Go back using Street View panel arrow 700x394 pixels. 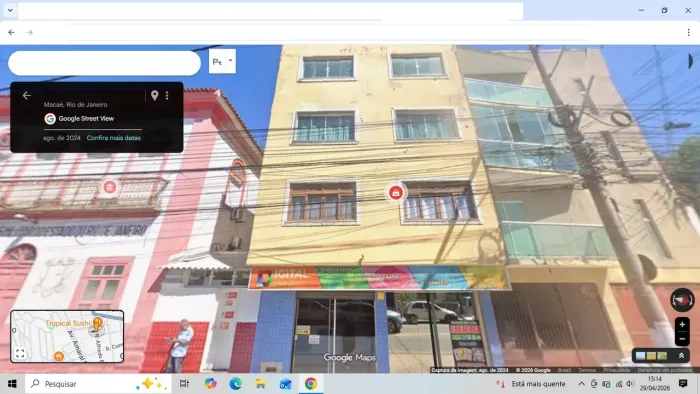pyautogui.click(x=27, y=95)
